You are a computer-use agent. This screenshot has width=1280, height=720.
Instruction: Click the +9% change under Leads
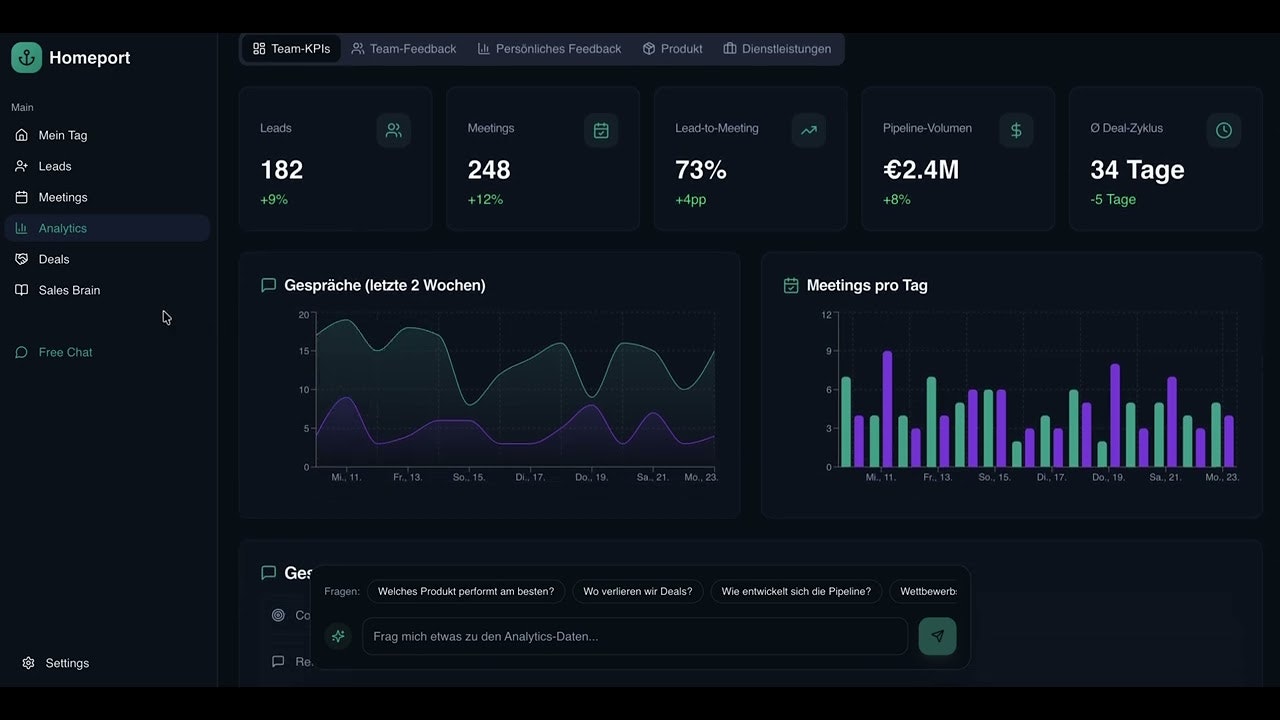pos(274,199)
